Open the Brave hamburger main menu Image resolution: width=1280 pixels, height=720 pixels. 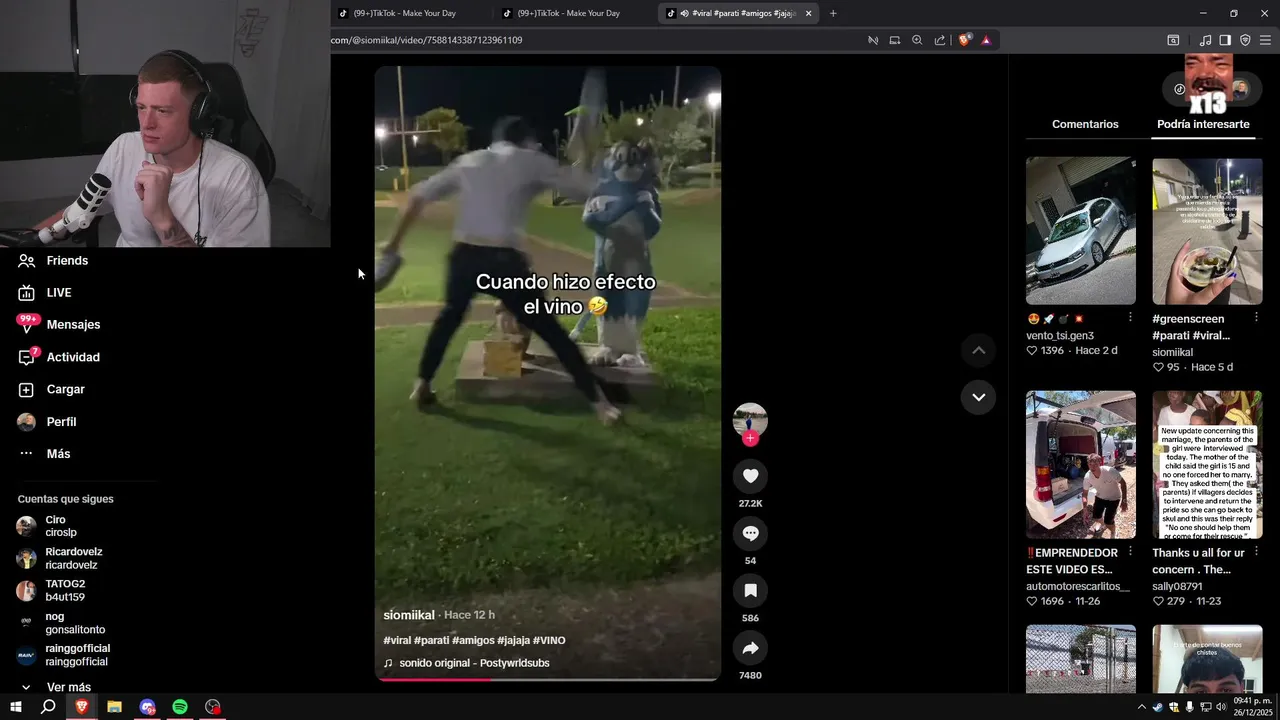pyautogui.click(x=1265, y=40)
